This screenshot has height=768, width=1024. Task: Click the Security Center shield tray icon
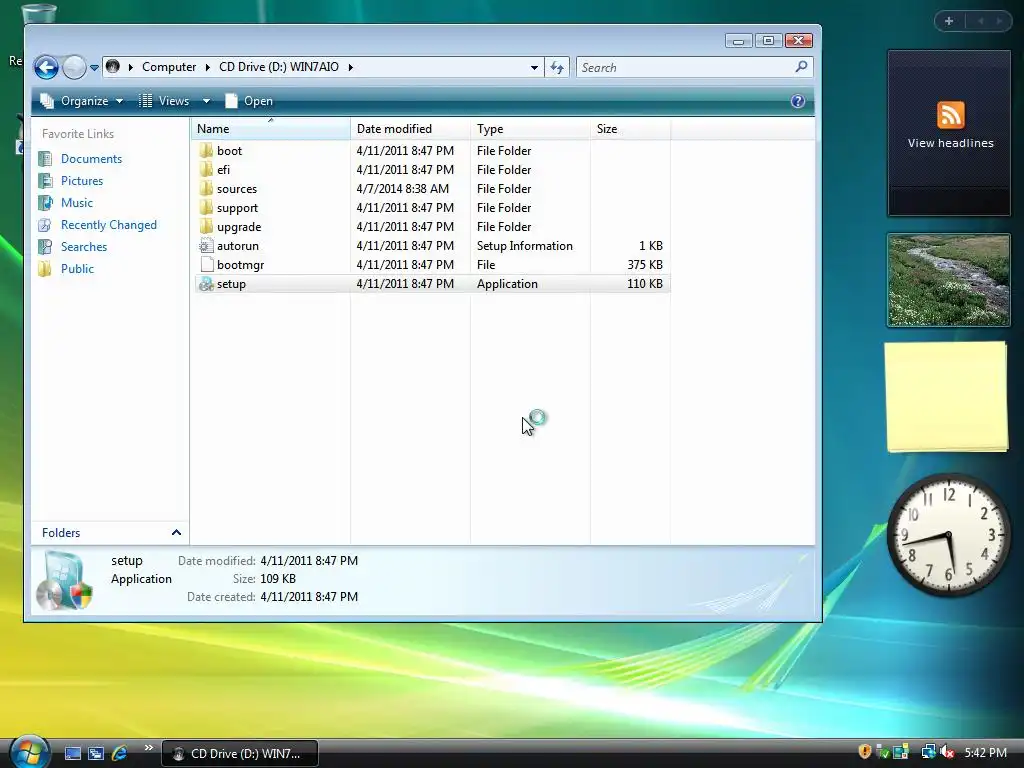865,752
